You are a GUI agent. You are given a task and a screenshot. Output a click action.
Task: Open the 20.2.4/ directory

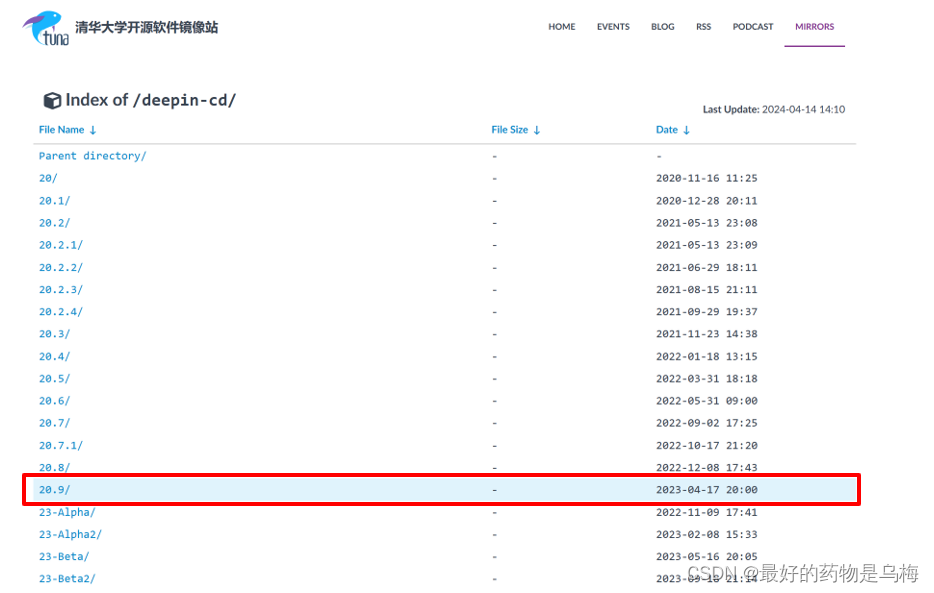(x=65, y=311)
